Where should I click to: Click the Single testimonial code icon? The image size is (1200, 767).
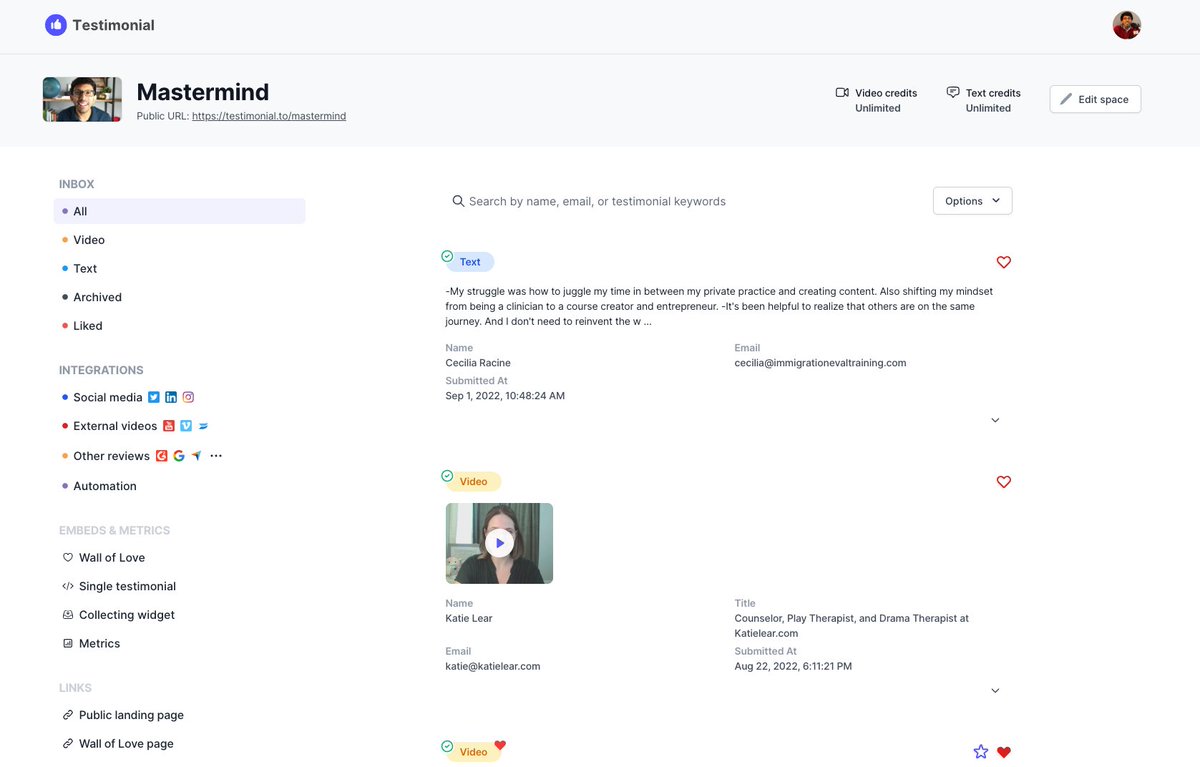pos(68,586)
